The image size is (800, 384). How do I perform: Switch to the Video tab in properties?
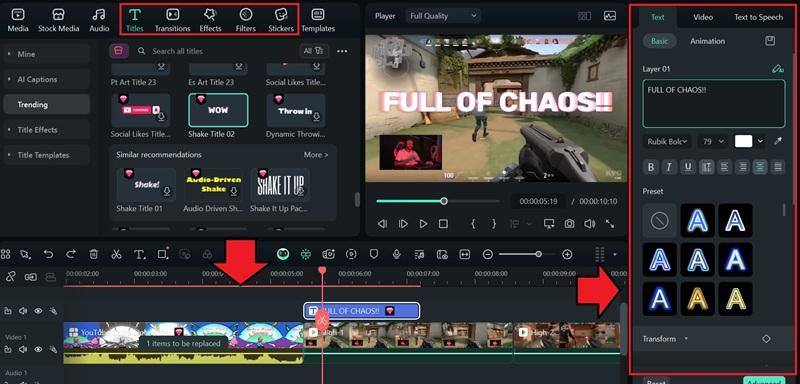703,17
